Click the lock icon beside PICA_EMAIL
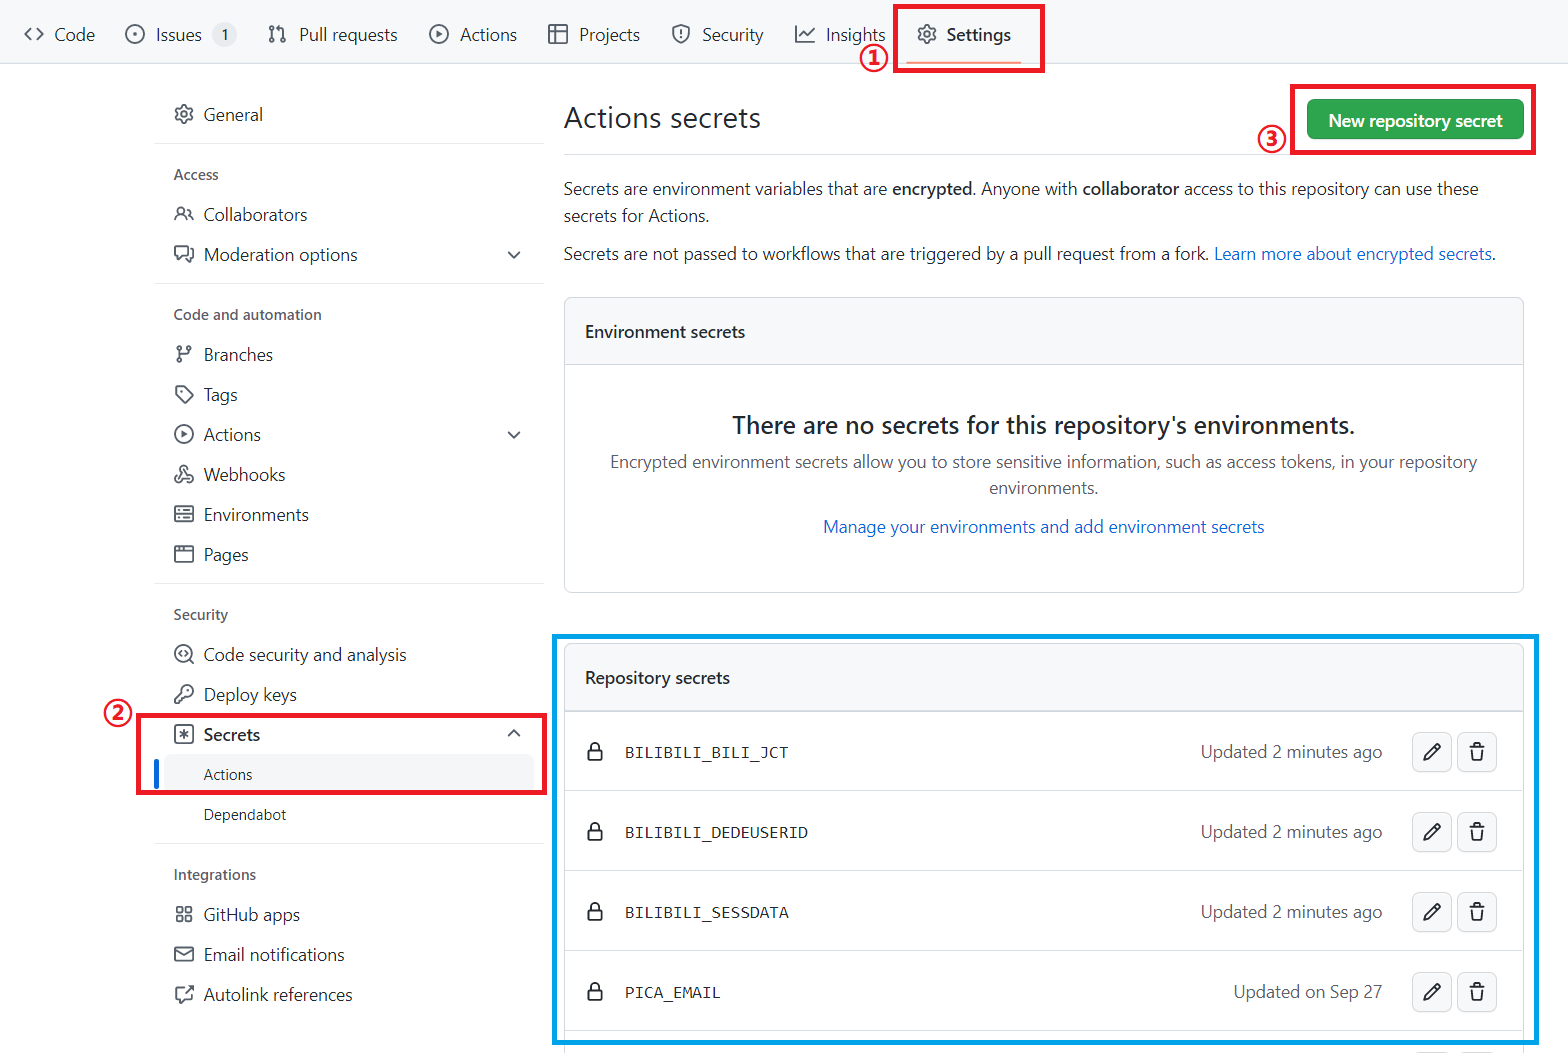The image size is (1568, 1053). pos(595,992)
